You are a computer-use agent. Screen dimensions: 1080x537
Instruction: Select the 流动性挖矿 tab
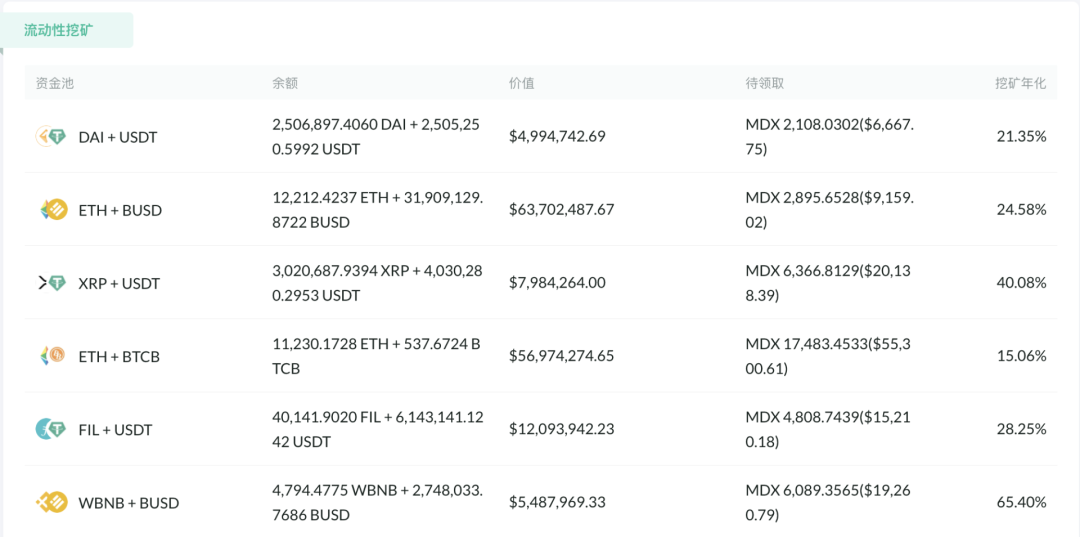tap(59, 30)
